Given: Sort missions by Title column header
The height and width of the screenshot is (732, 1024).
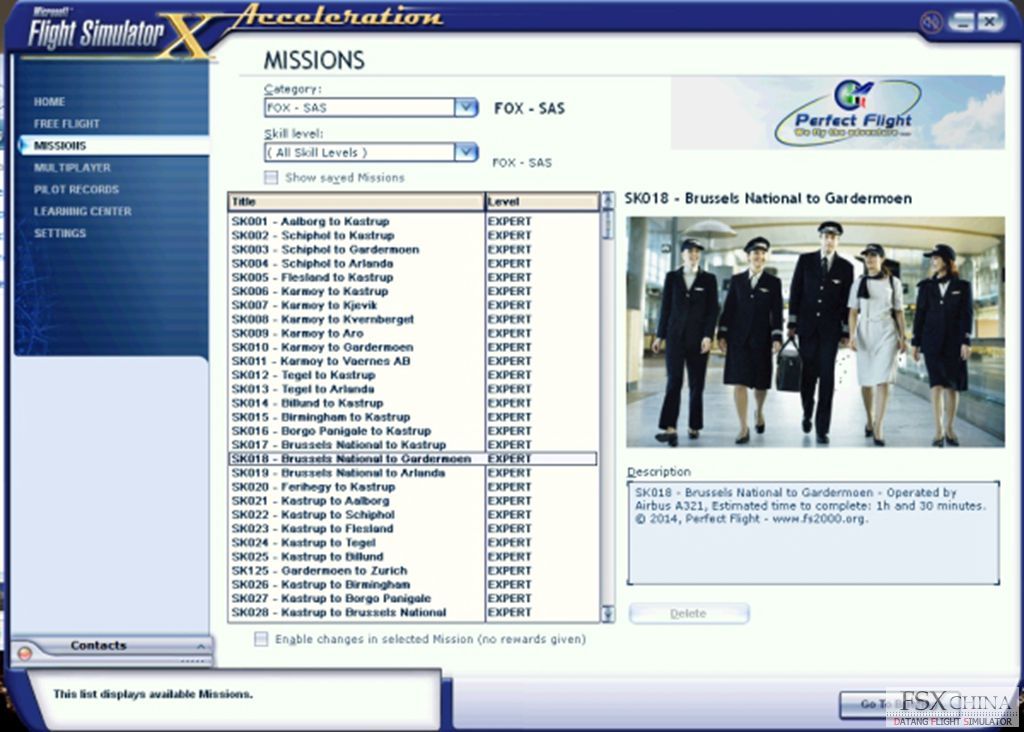Looking at the screenshot, I should tap(356, 202).
